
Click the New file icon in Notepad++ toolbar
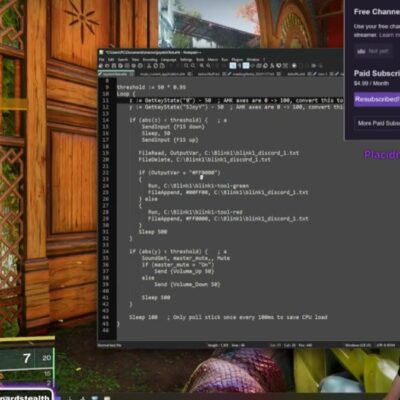click(x=101, y=66)
